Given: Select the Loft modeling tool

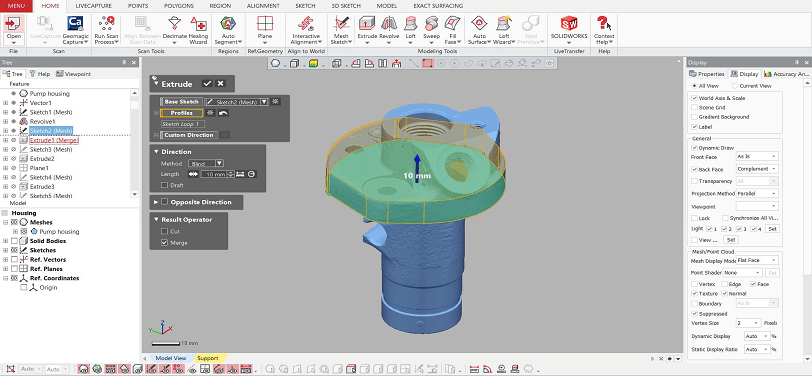Looking at the screenshot, I should click(410, 31).
